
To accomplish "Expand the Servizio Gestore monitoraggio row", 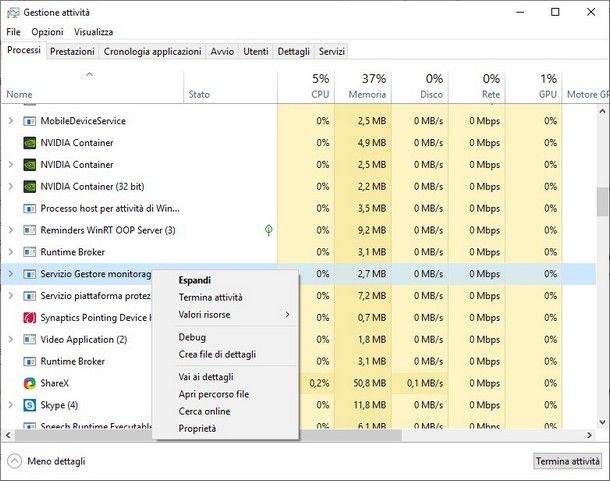I will 11,274.
